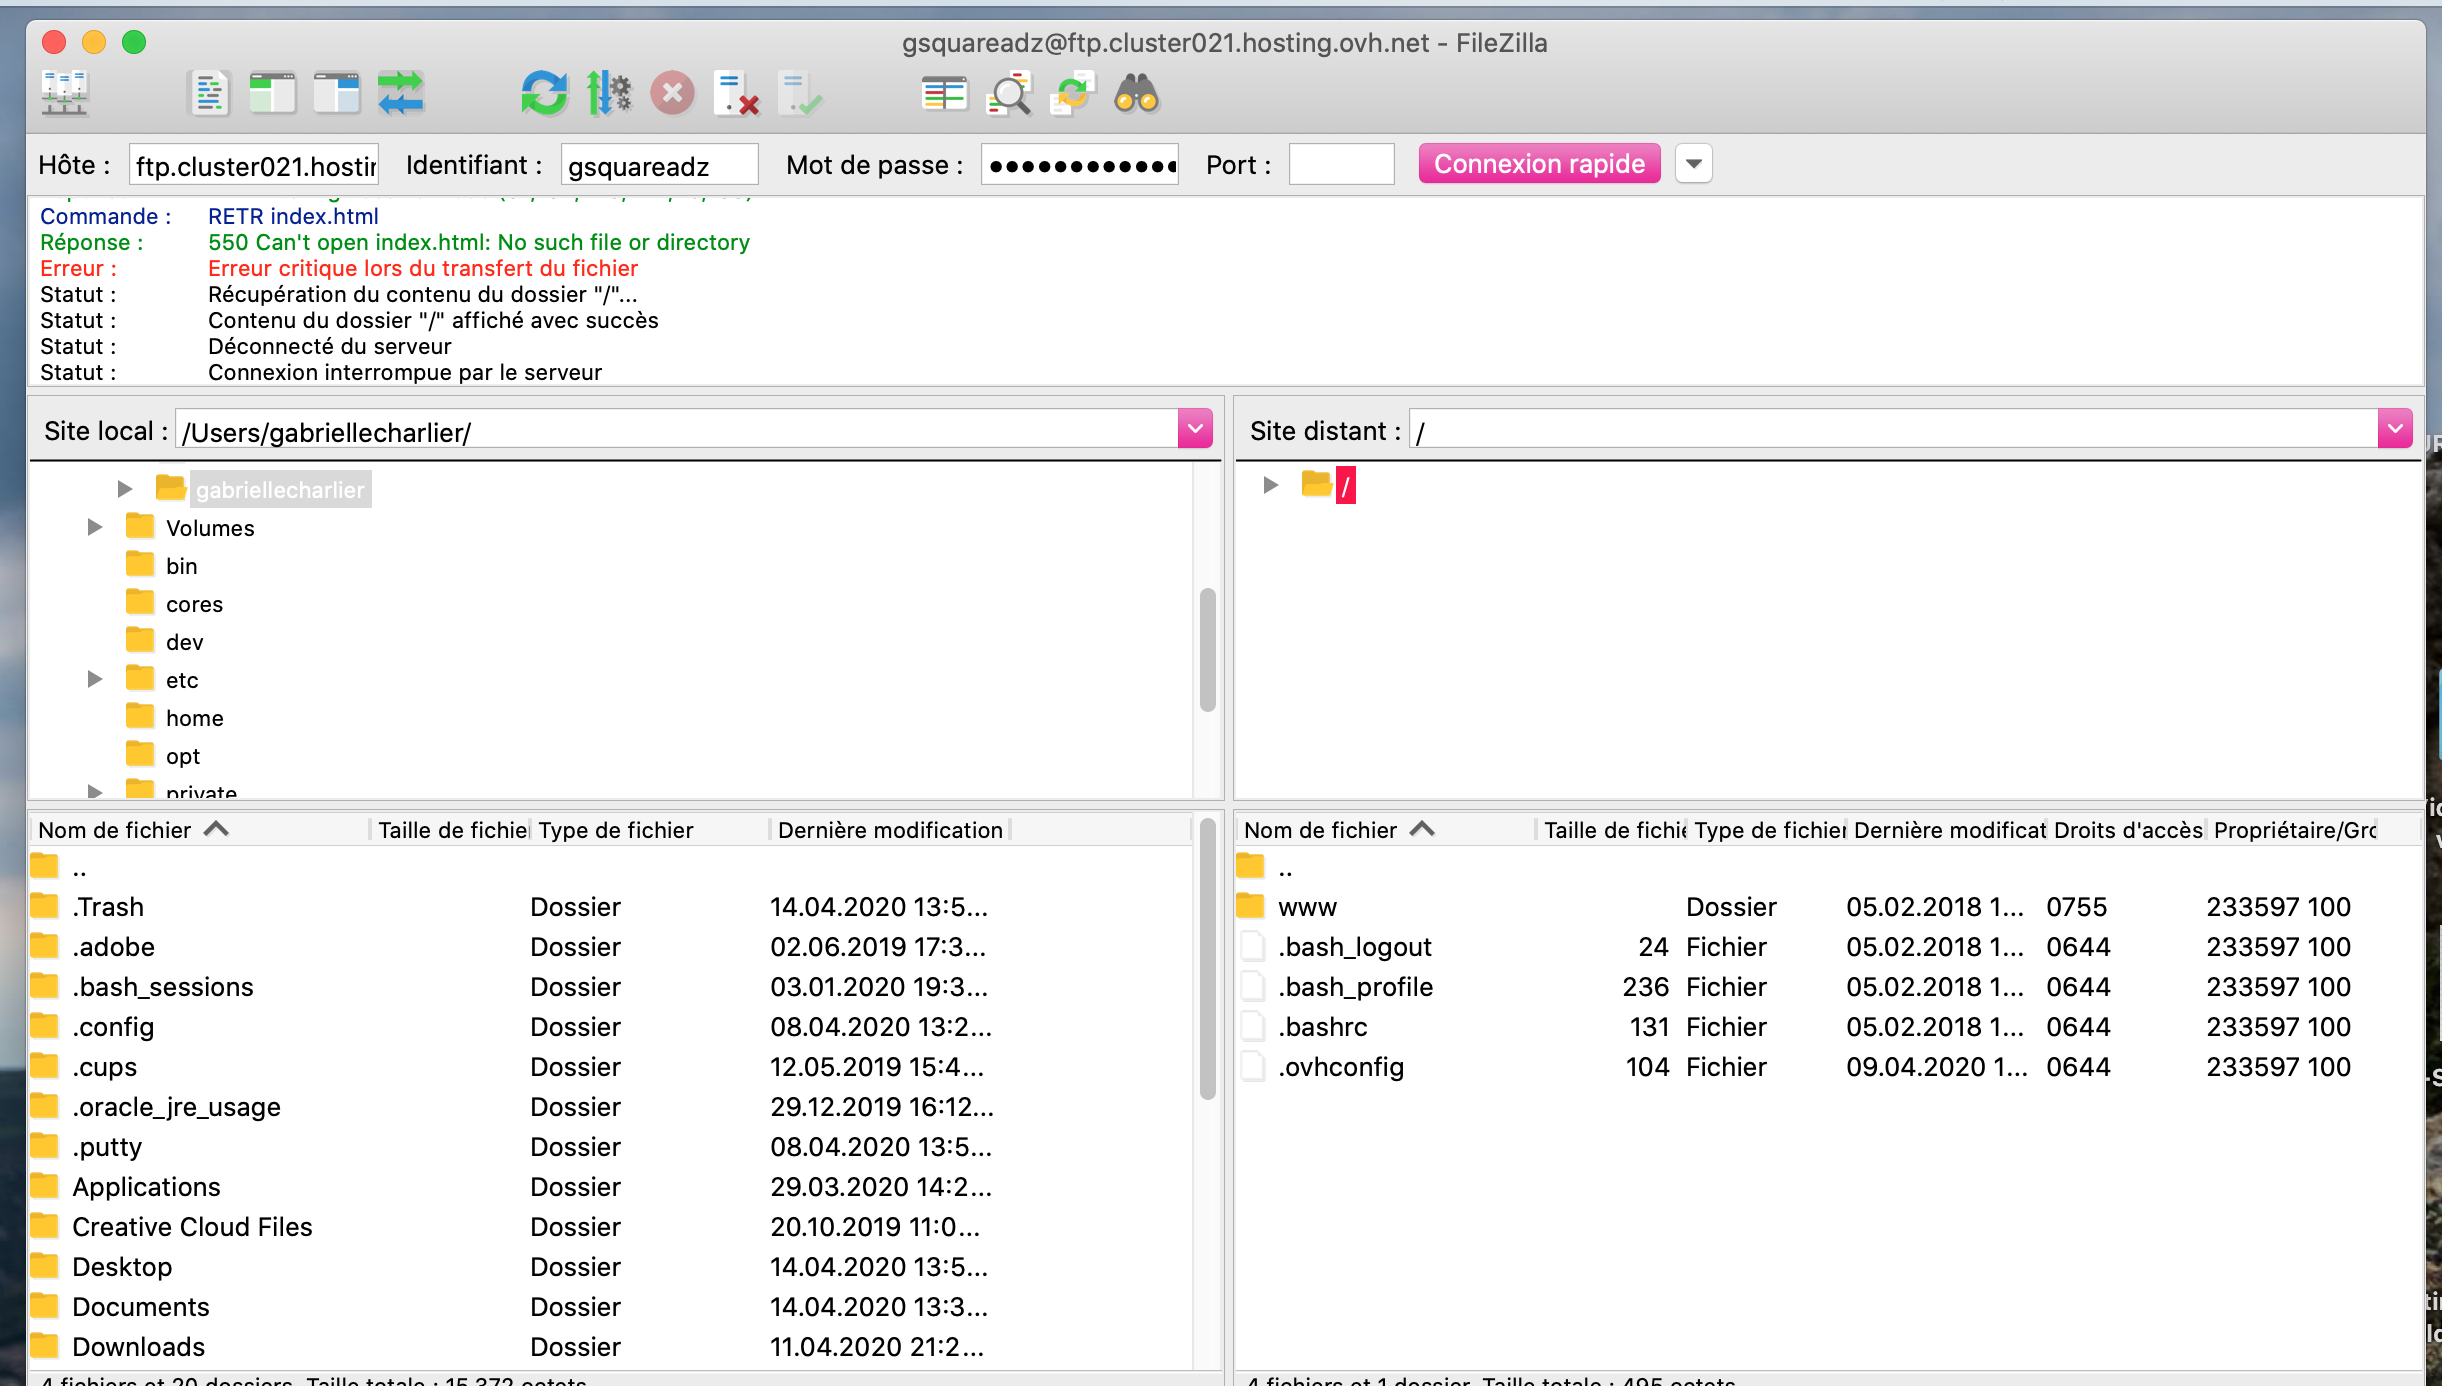Click the cancel current operation icon
Viewport: 2442px width, 1386px height.
point(672,95)
